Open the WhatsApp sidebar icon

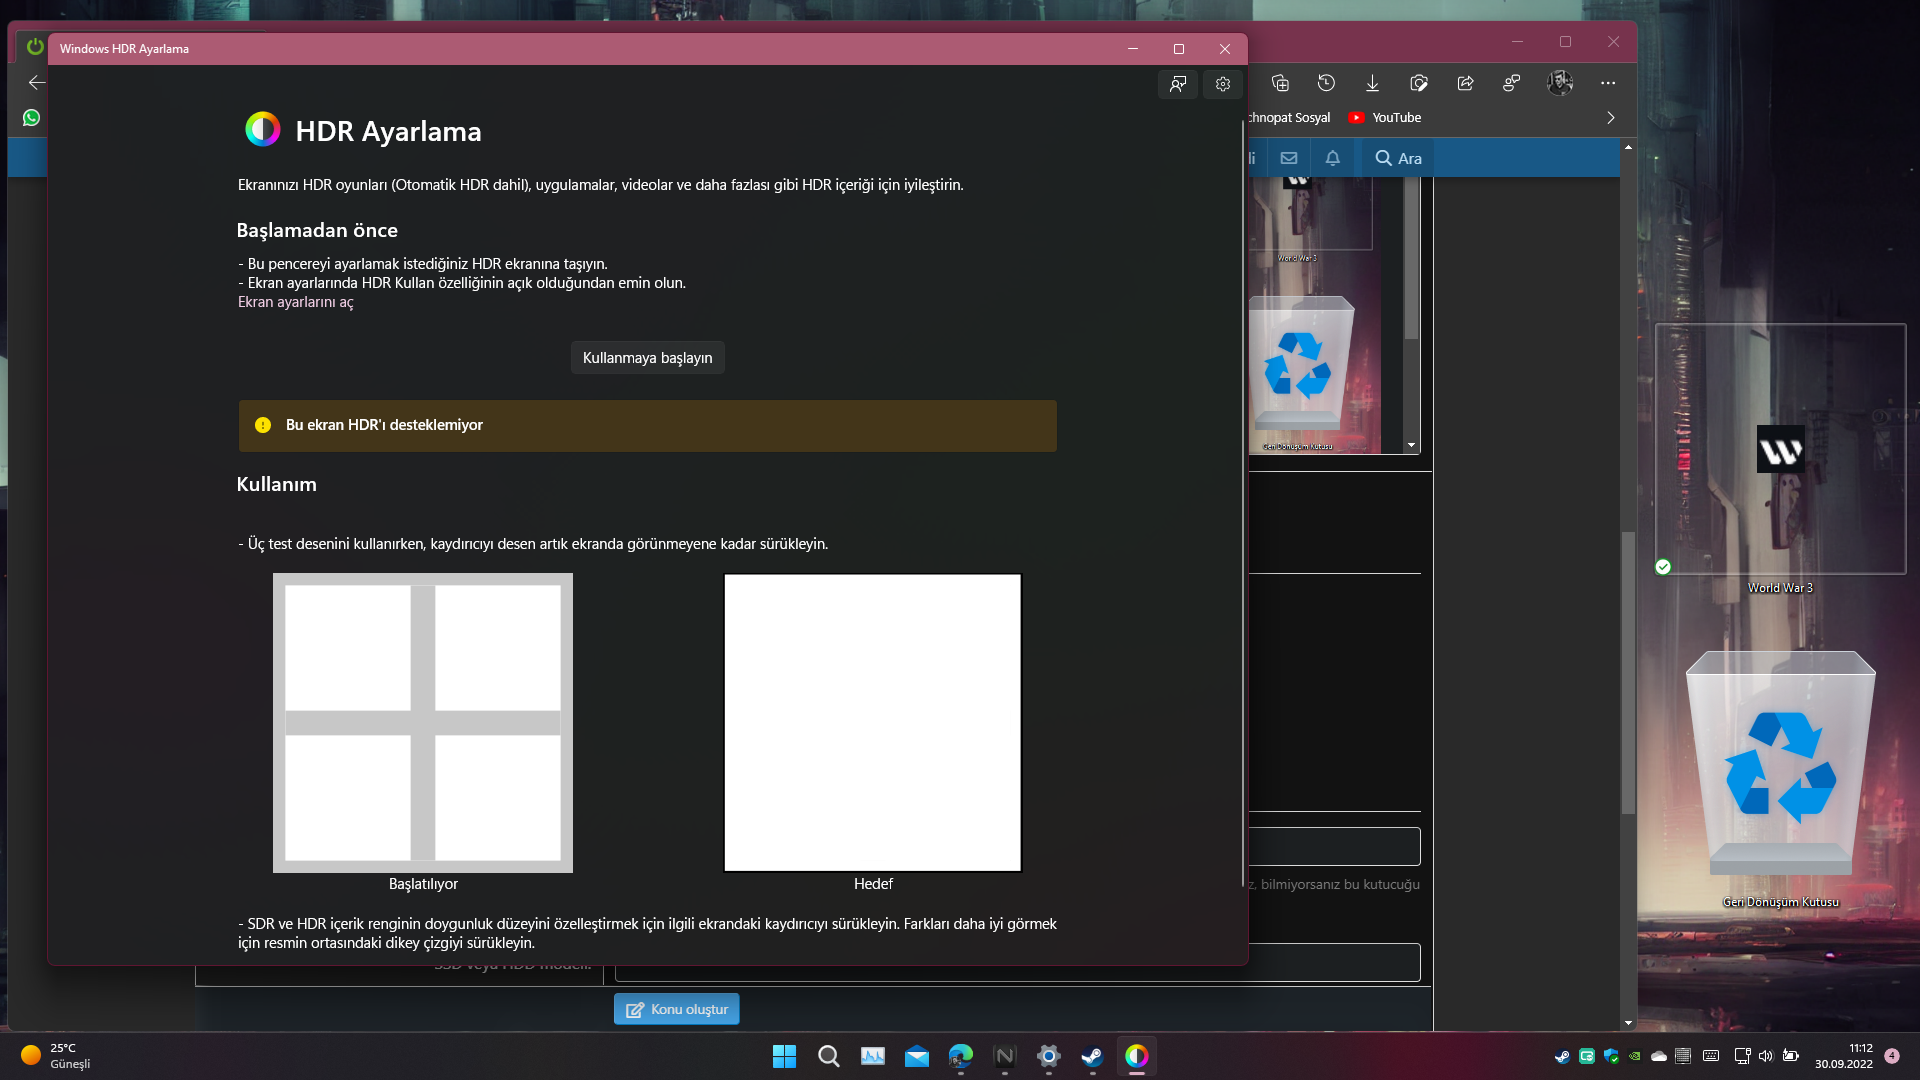tap(32, 118)
